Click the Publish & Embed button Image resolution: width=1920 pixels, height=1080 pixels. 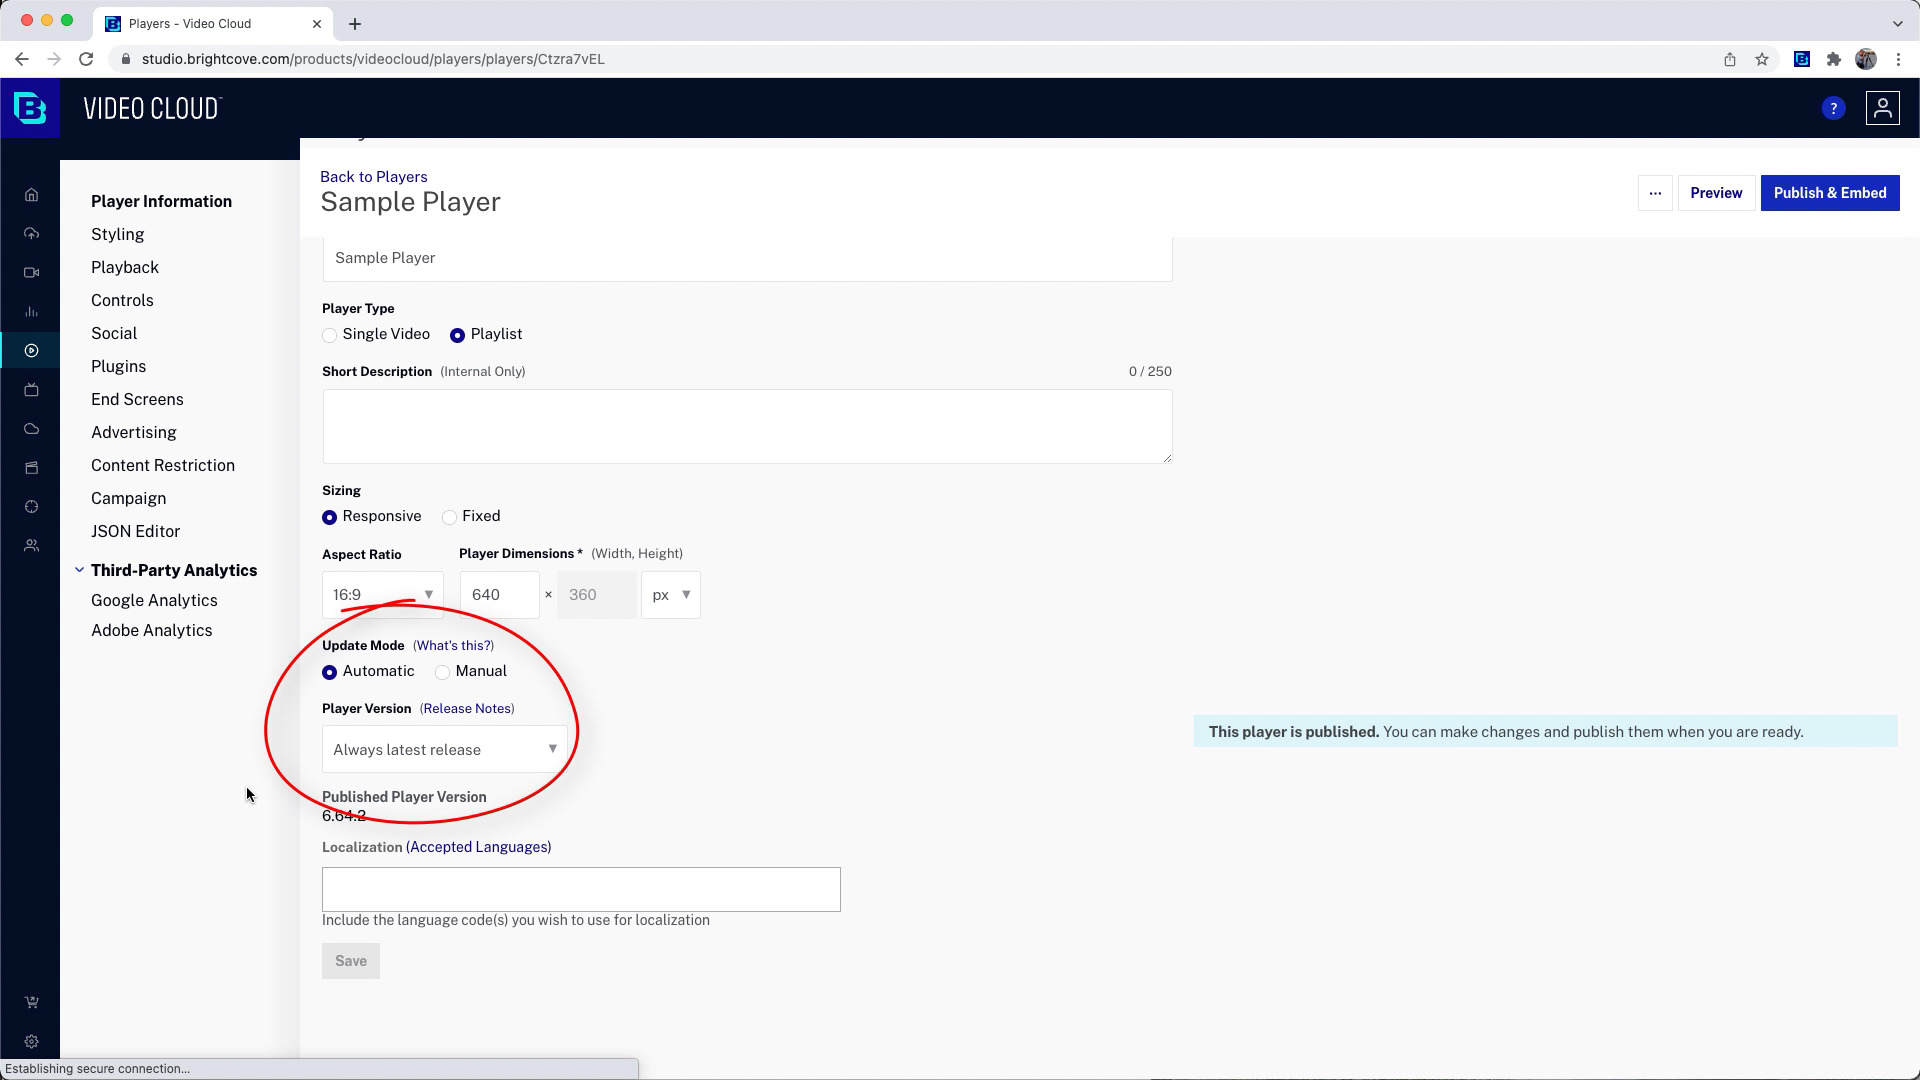click(1830, 193)
